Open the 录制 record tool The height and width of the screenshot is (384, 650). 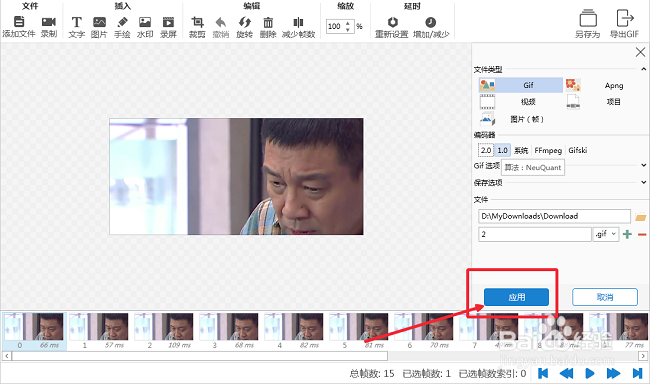49,22
